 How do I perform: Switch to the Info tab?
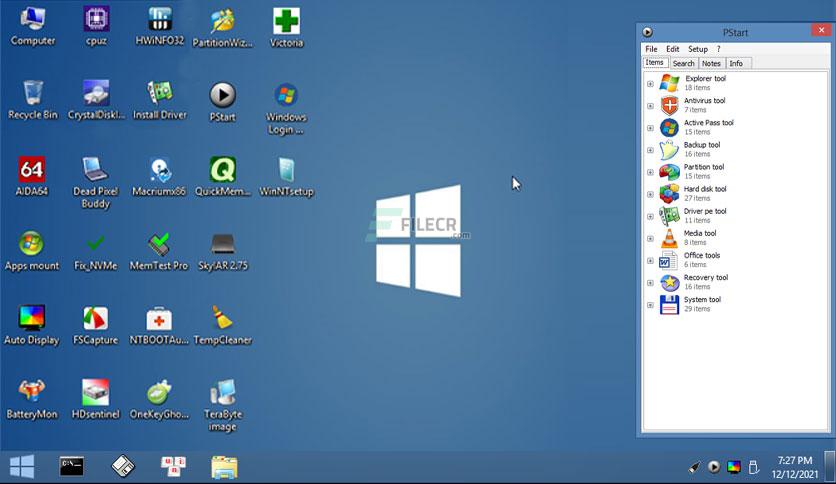[736, 63]
